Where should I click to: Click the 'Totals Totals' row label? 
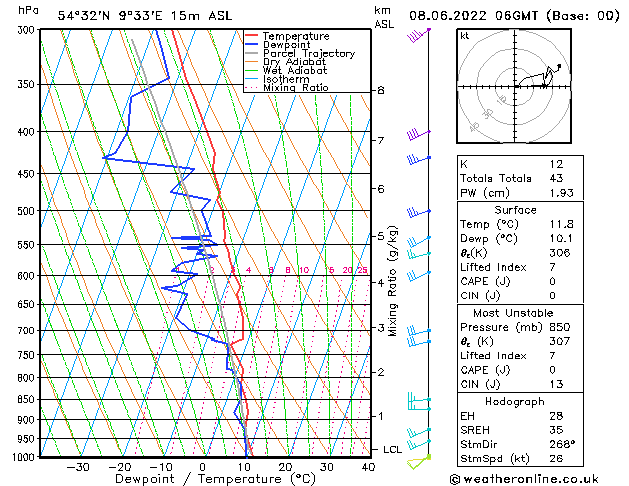point(496,178)
